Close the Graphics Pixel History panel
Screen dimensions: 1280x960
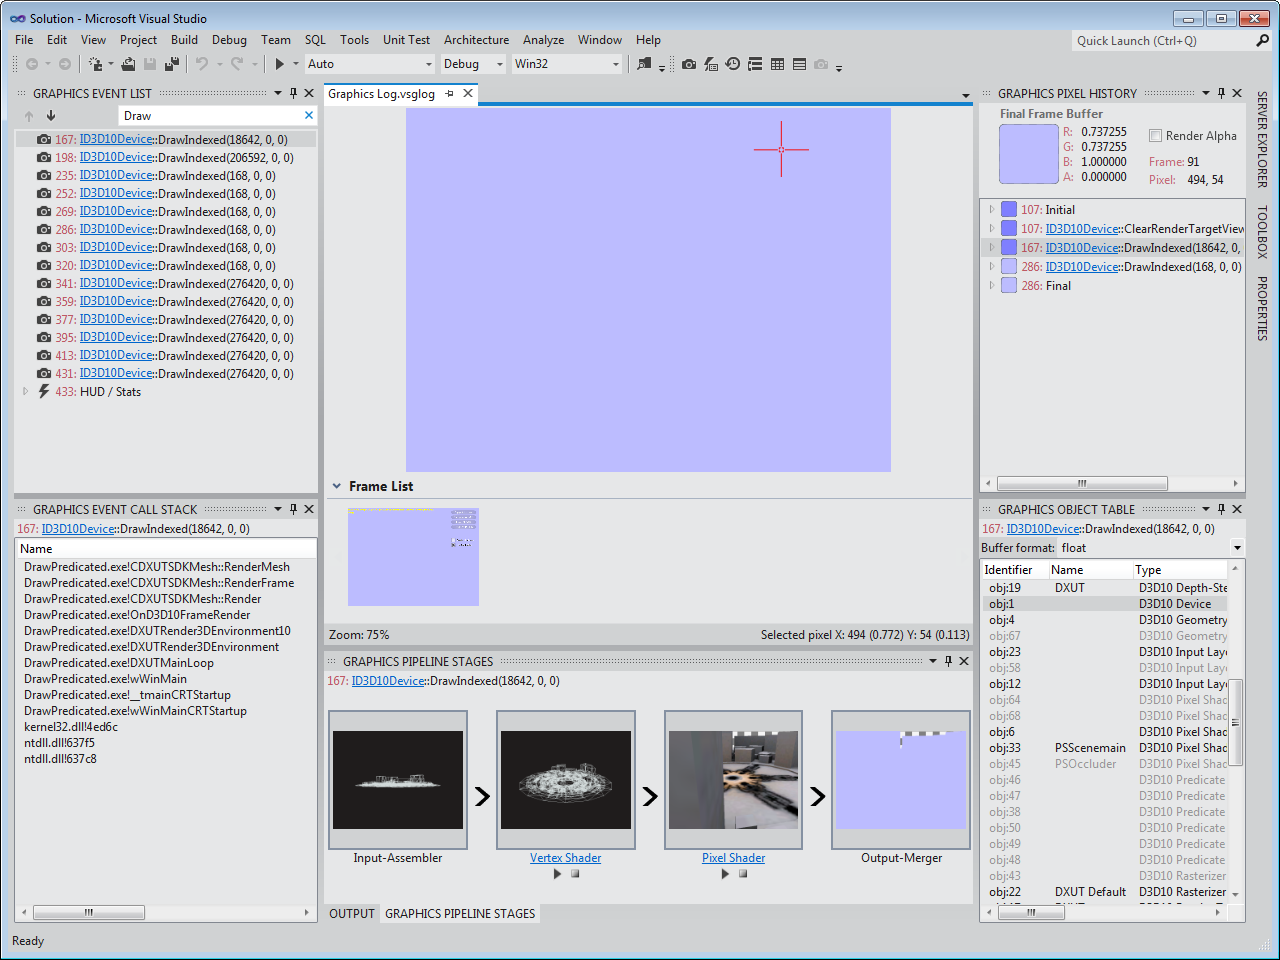[x=1237, y=93]
